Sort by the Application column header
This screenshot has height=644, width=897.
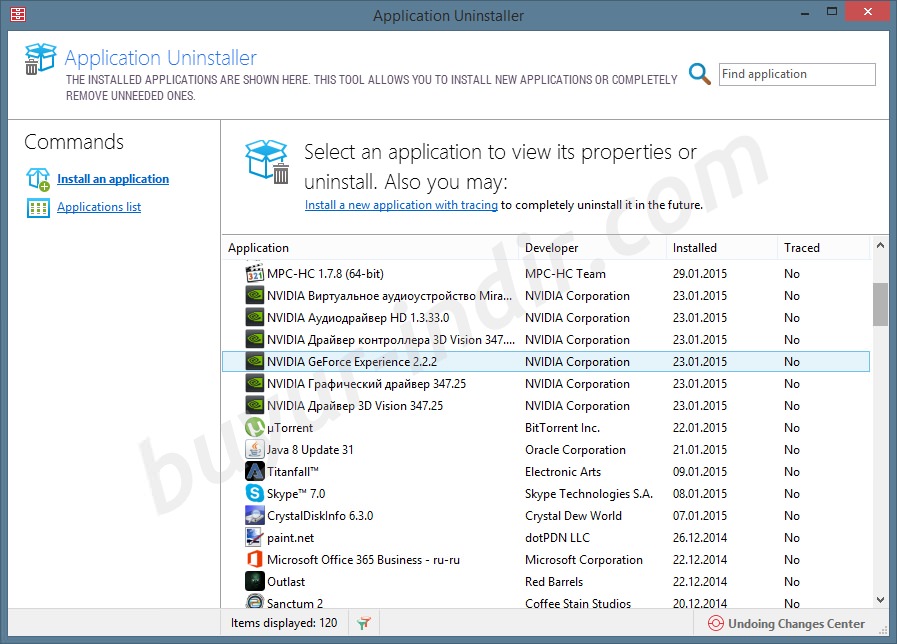pos(370,248)
